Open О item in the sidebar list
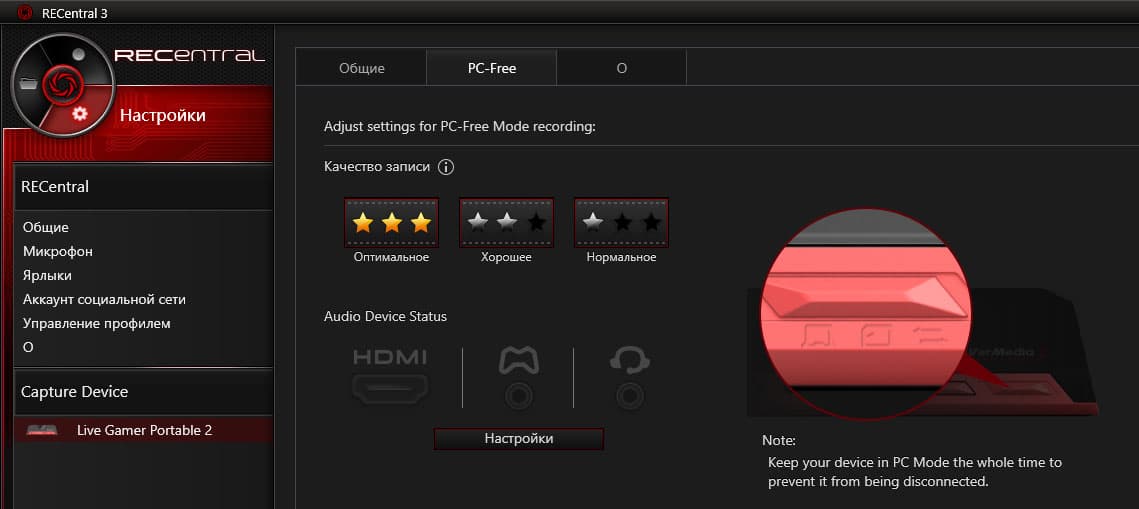1139x509 pixels. point(28,347)
